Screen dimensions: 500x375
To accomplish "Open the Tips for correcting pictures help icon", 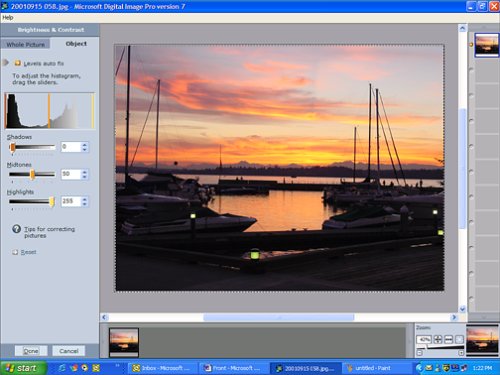I will (x=16, y=229).
